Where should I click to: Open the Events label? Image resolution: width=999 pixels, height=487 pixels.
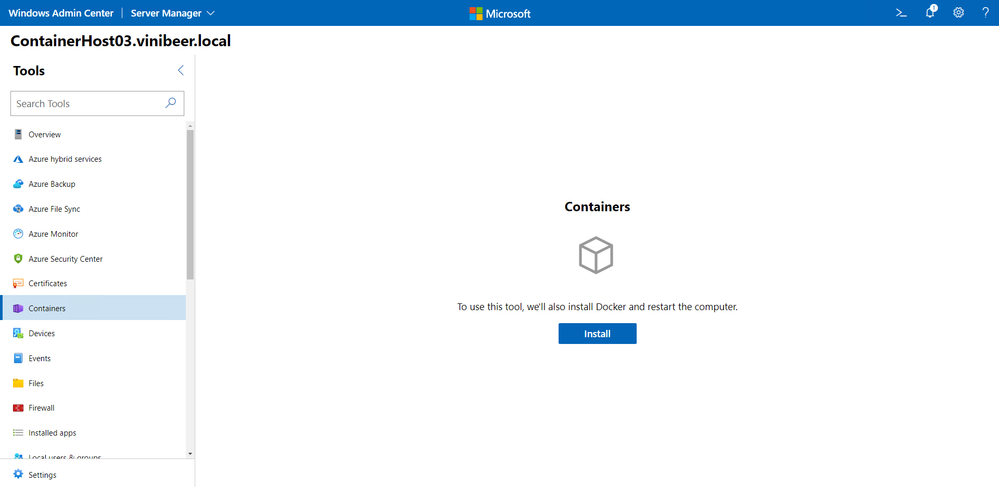(40, 358)
